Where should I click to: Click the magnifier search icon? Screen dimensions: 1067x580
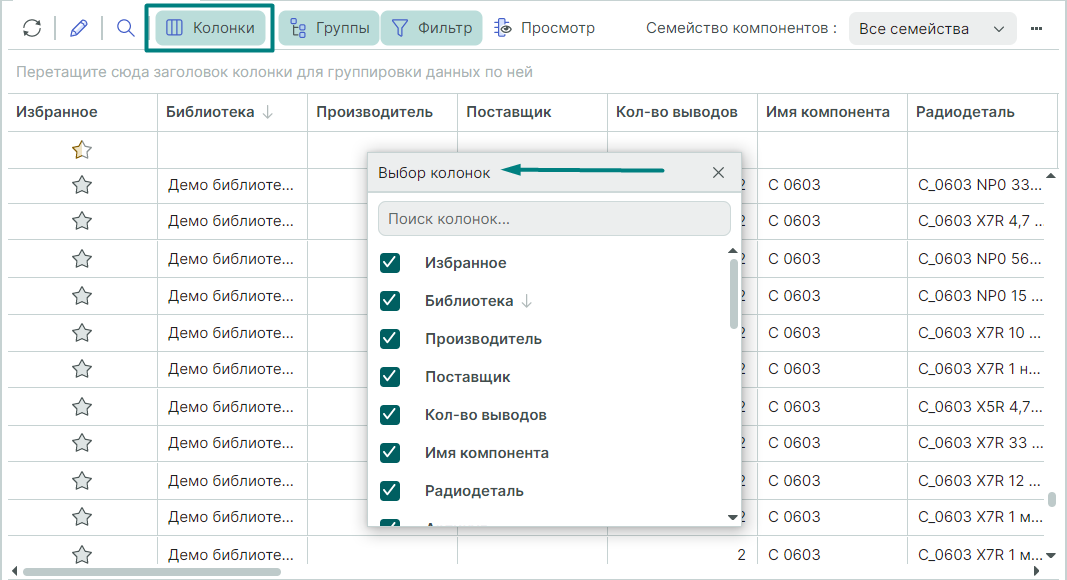click(x=125, y=28)
